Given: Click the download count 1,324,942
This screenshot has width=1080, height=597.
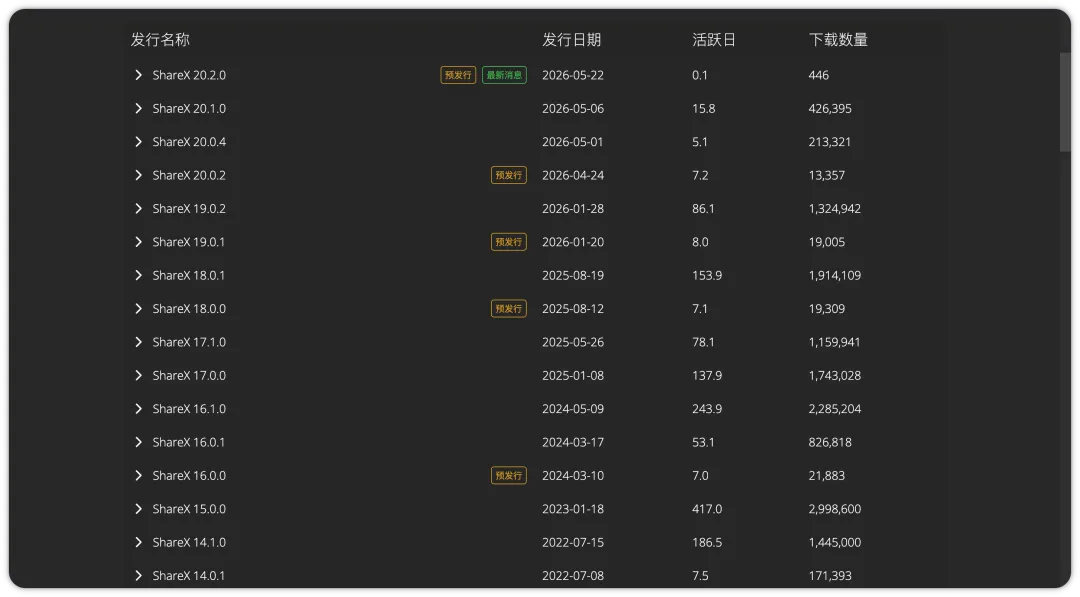Looking at the screenshot, I should pyautogui.click(x=835, y=209).
